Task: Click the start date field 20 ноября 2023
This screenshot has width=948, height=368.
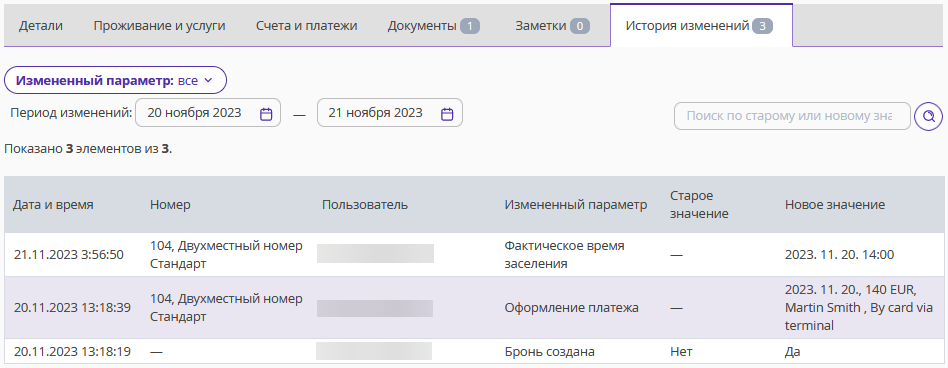Action: pyautogui.click(x=208, y=113)
